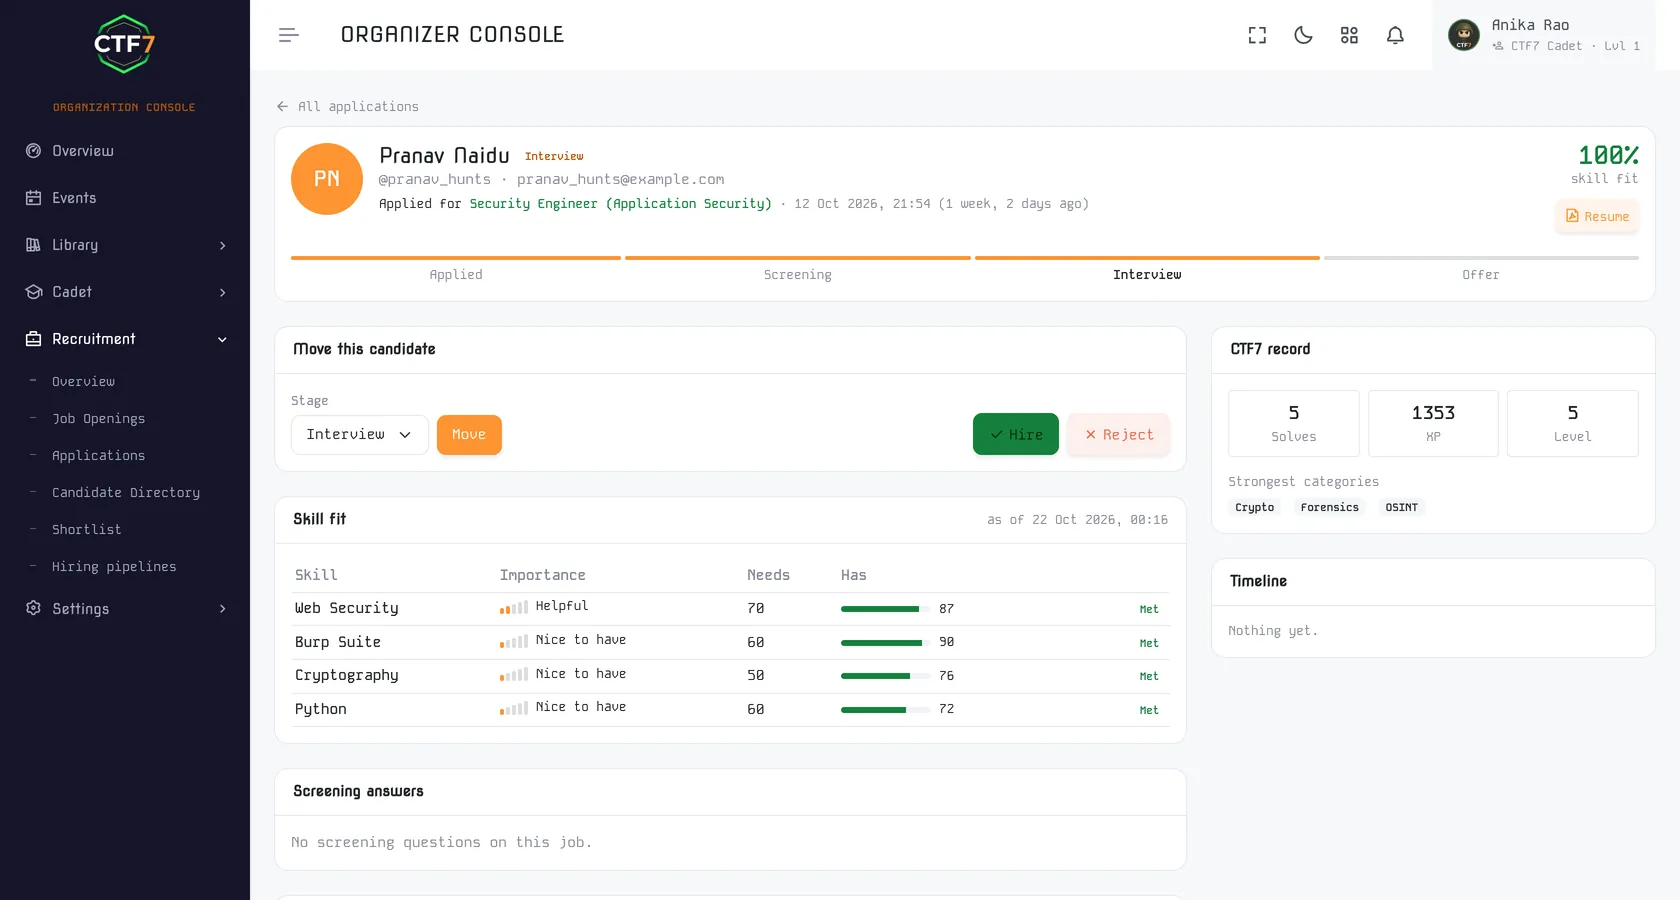Viewport: 1680px width, 900px height.
Task: Expand the Settings sidebar section
Action: pyautogui.click(x=125, y=608)
